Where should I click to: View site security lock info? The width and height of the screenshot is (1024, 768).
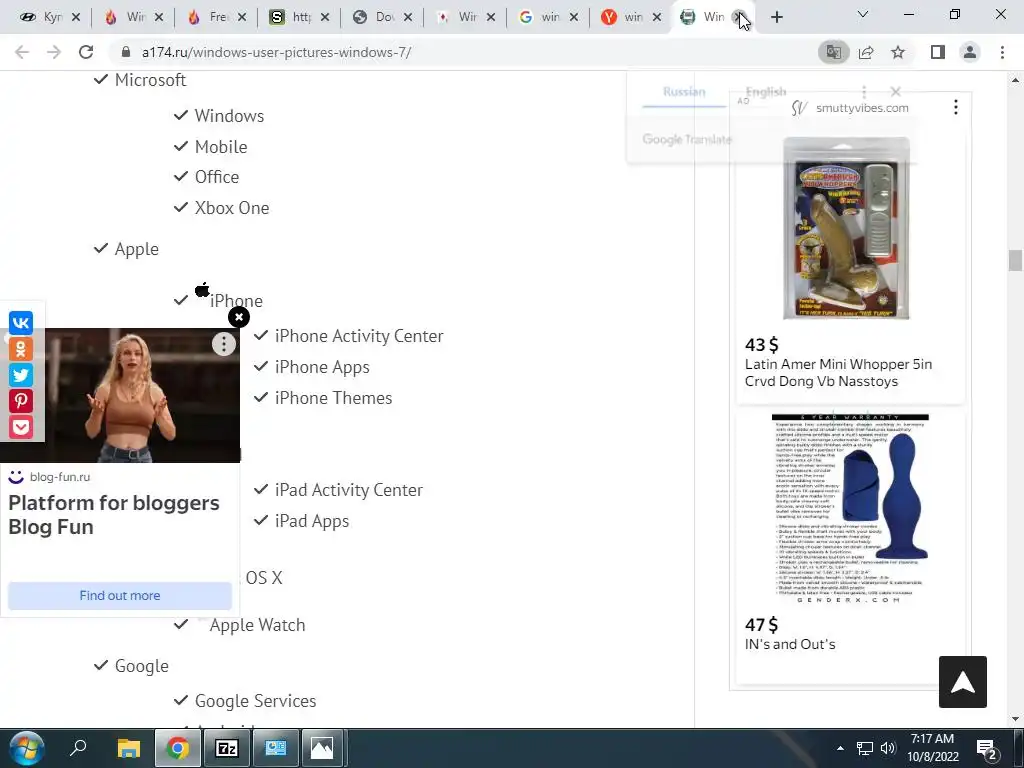[x=126, y=52]
